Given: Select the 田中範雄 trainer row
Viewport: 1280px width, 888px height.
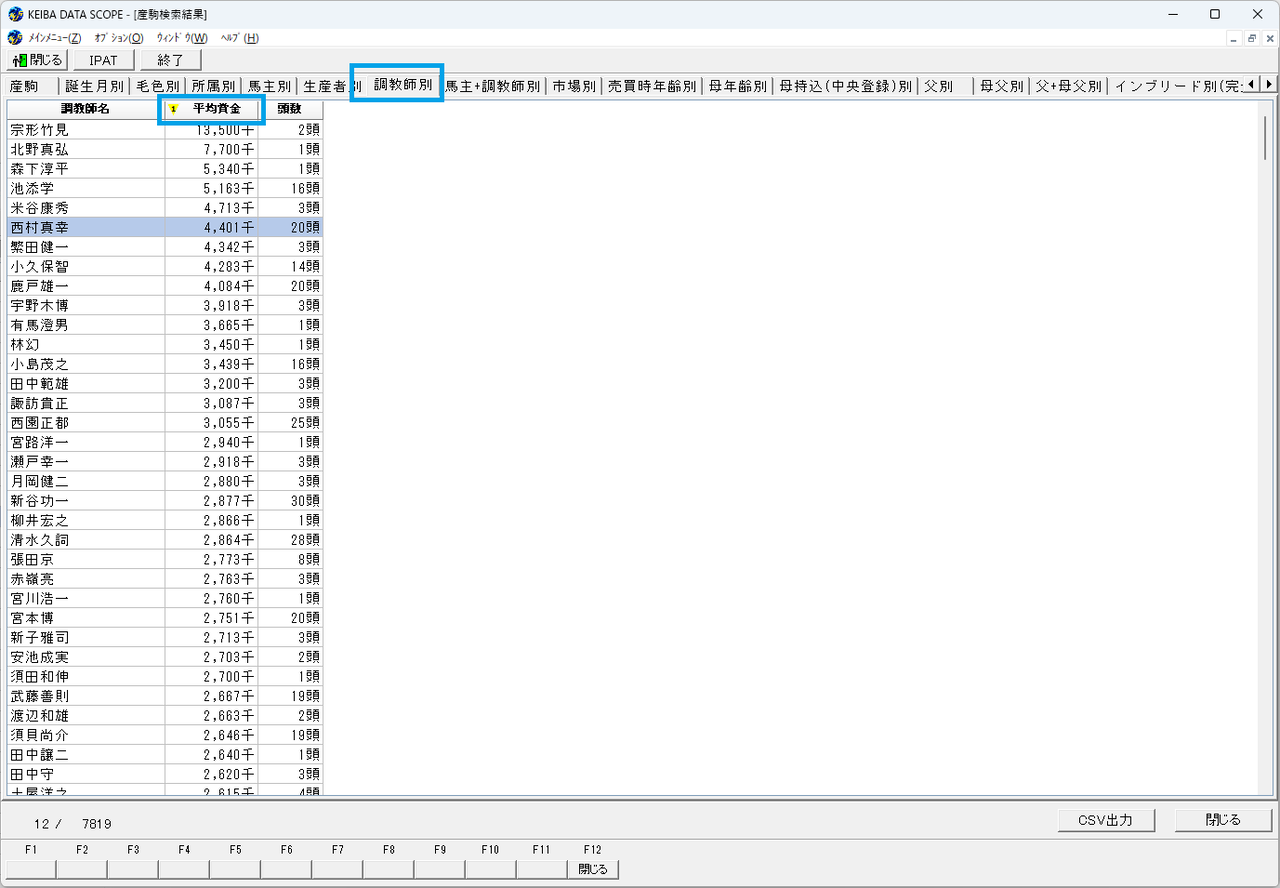Looking at the screenshot, I should click(x=165, y=384).
